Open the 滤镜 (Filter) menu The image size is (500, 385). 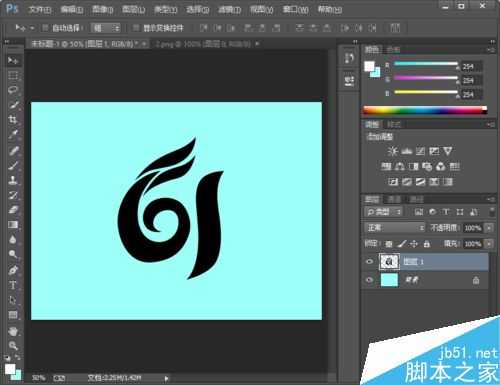click(229, 9)
